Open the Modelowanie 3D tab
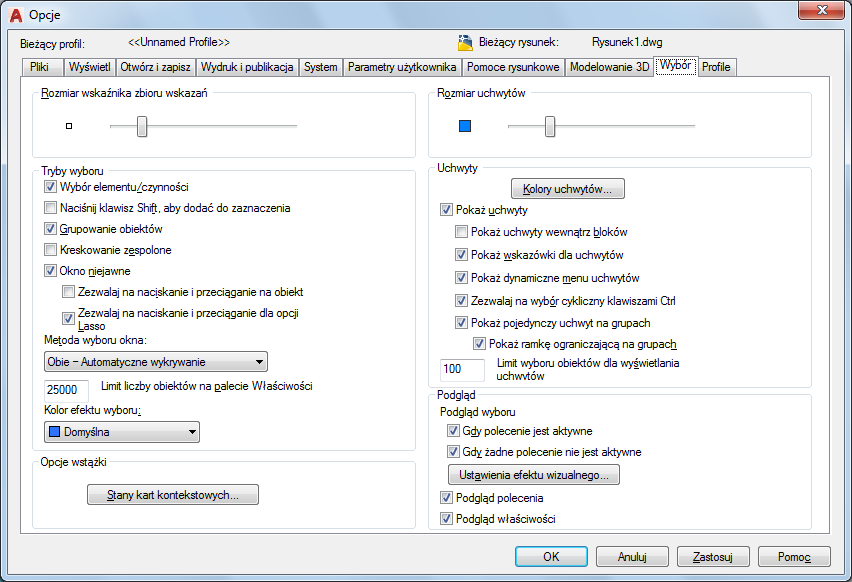The height and width of the screenshot is (582, 852). pyautogui.click(x=609, y=67)
